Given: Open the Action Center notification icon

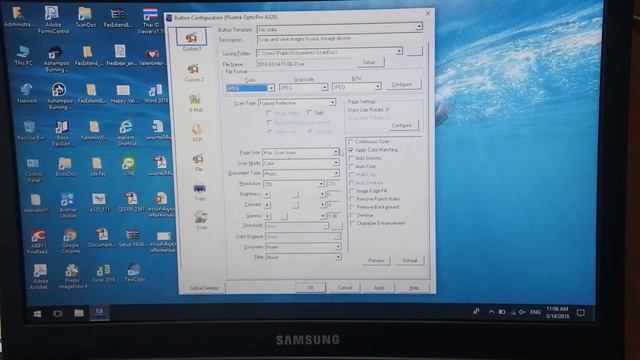Looking at the screenshot, I should click(580, 313).
